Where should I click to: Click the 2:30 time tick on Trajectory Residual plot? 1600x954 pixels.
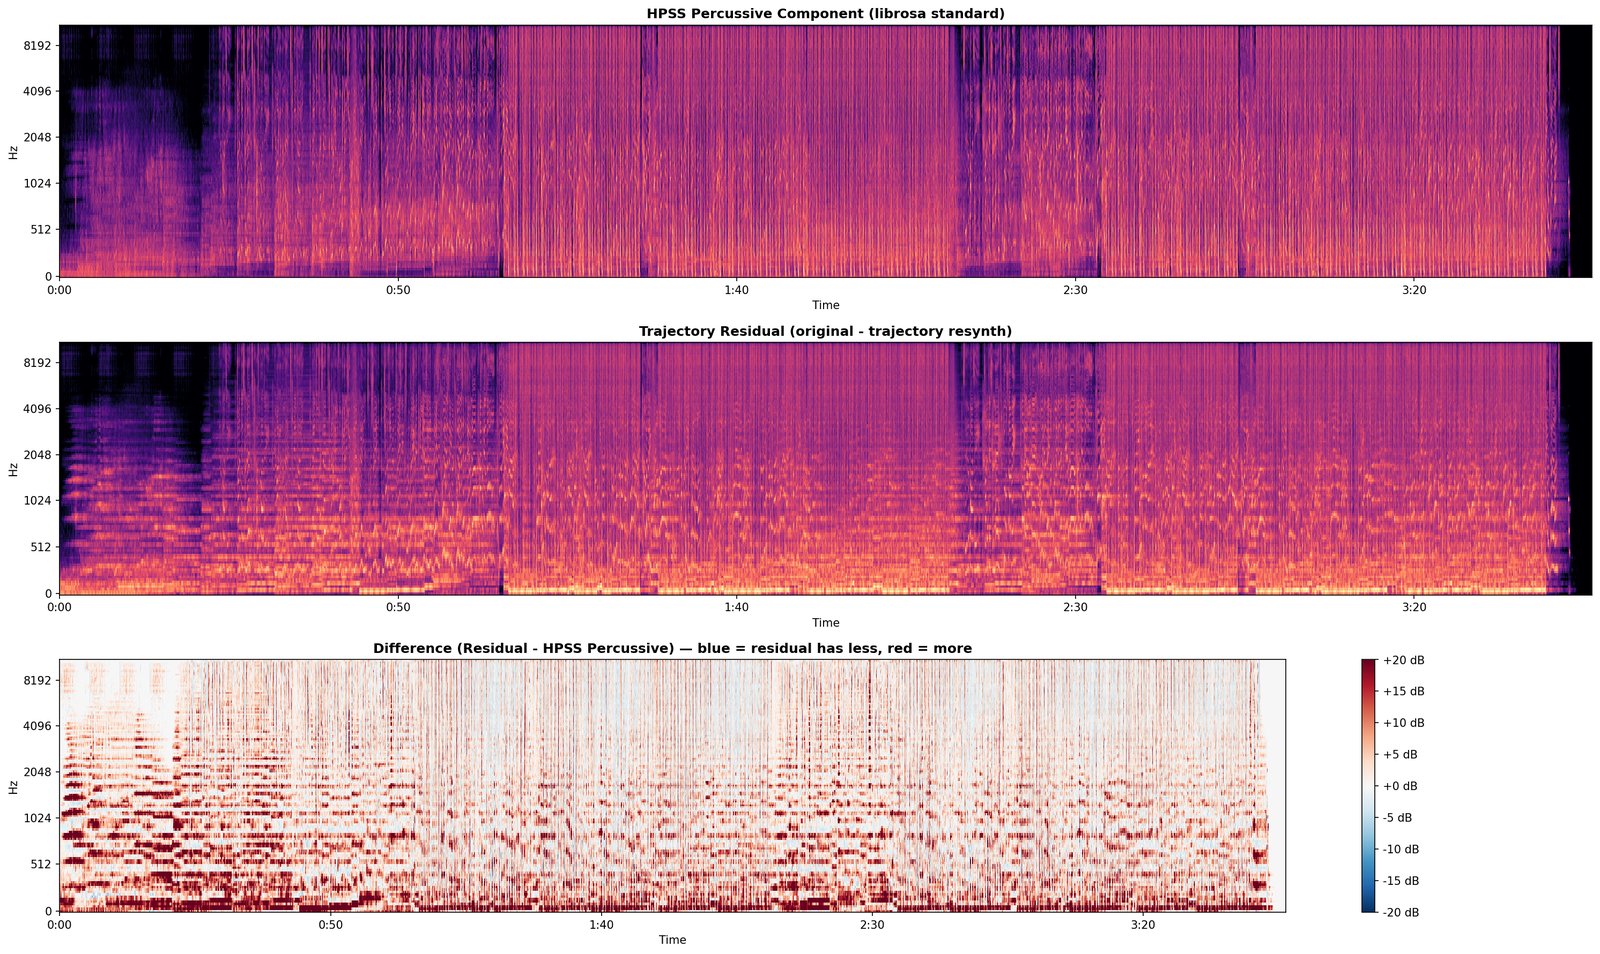coord(1075,608)
